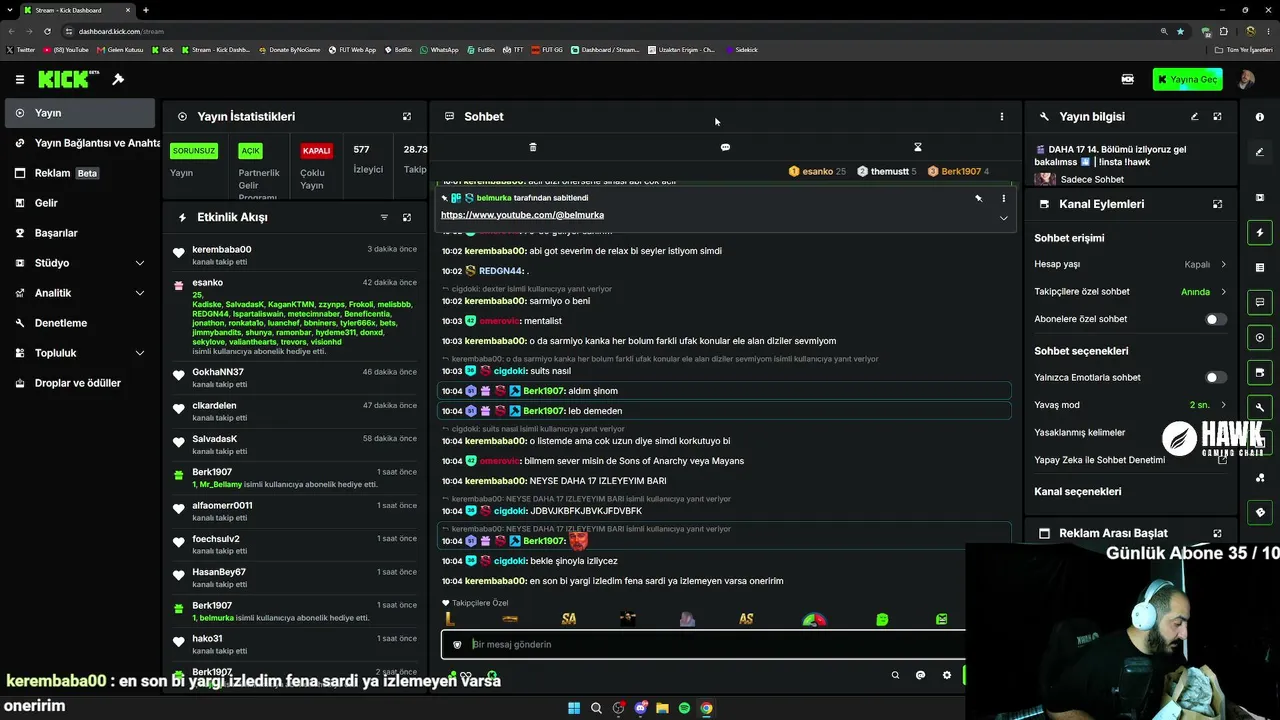Image resolution: width=1280 pixels, height=720 pixels.
Task: Open Yasaklanmış kelimeler setting
Action: point(1131,433)
